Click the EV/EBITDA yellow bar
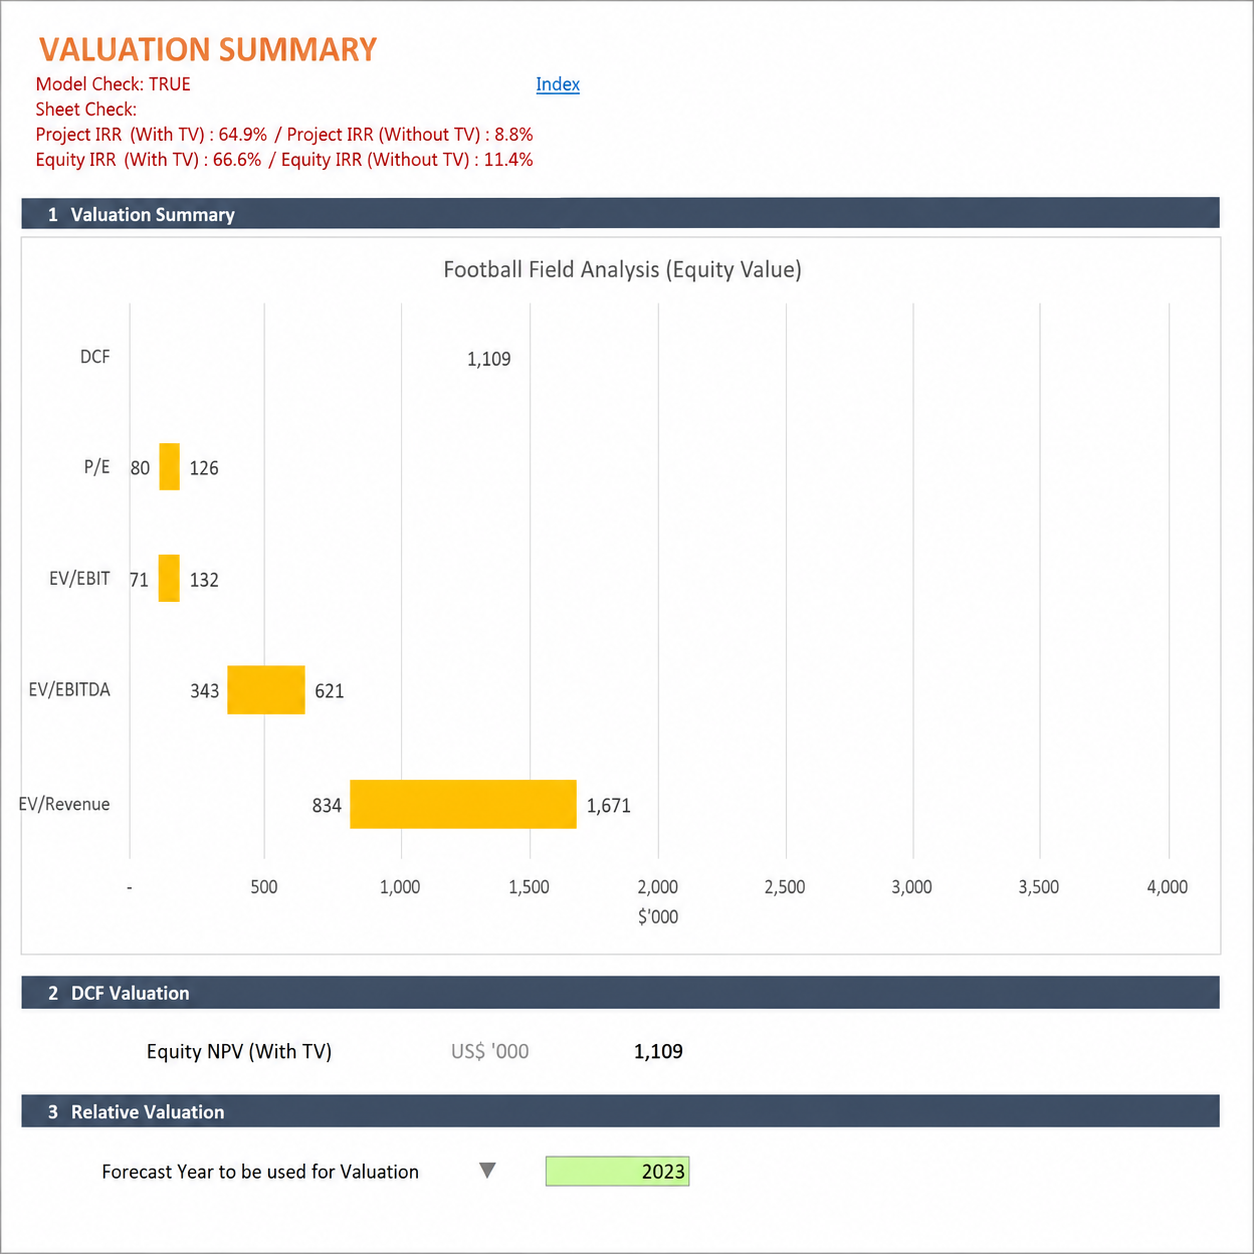The height and width of the screenshot is (1254, 1254). pyautogui.click(x=266, y=690)
